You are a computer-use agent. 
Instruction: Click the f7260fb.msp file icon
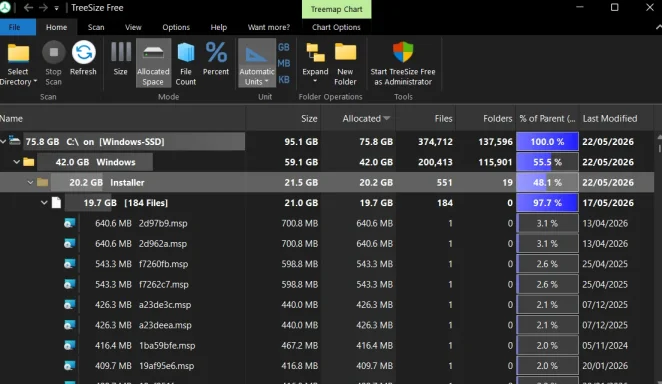coord(70,264)
